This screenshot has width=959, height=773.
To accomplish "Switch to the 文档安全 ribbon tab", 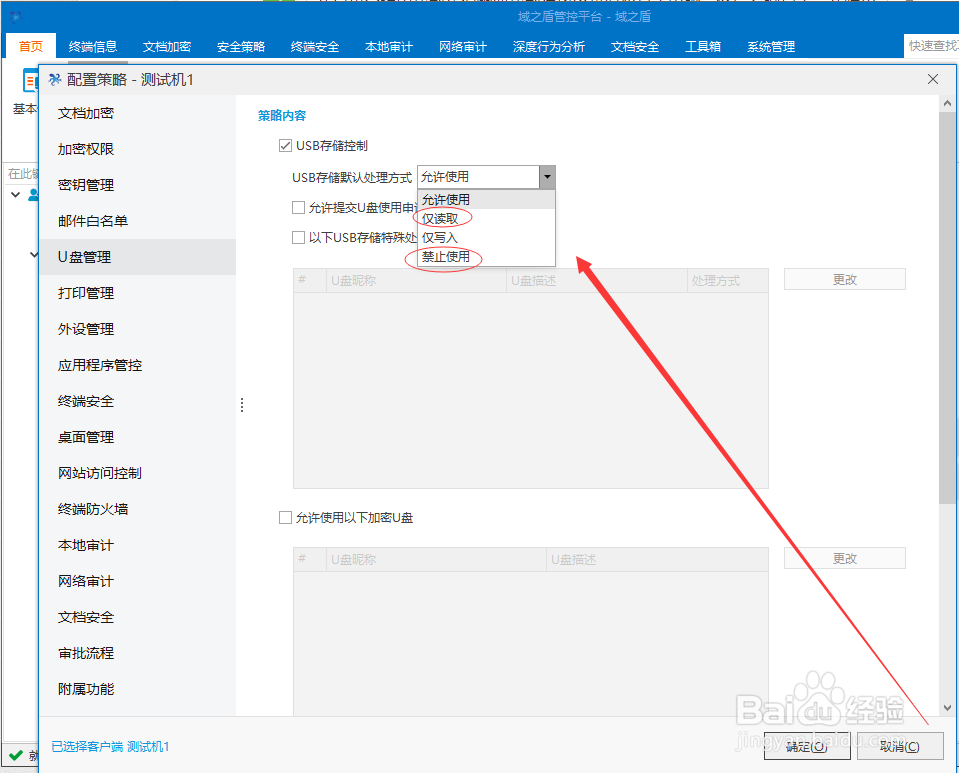I will point(635,46).
